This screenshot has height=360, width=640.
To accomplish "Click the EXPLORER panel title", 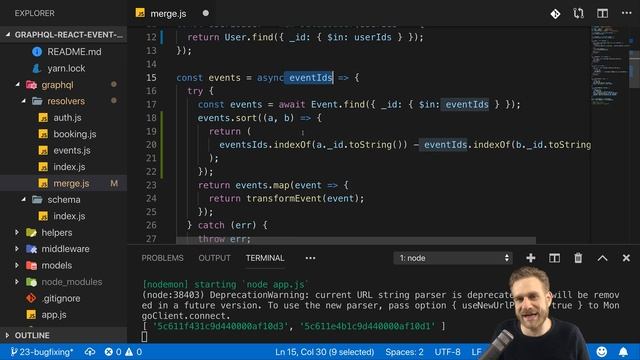I will (35, 13).
